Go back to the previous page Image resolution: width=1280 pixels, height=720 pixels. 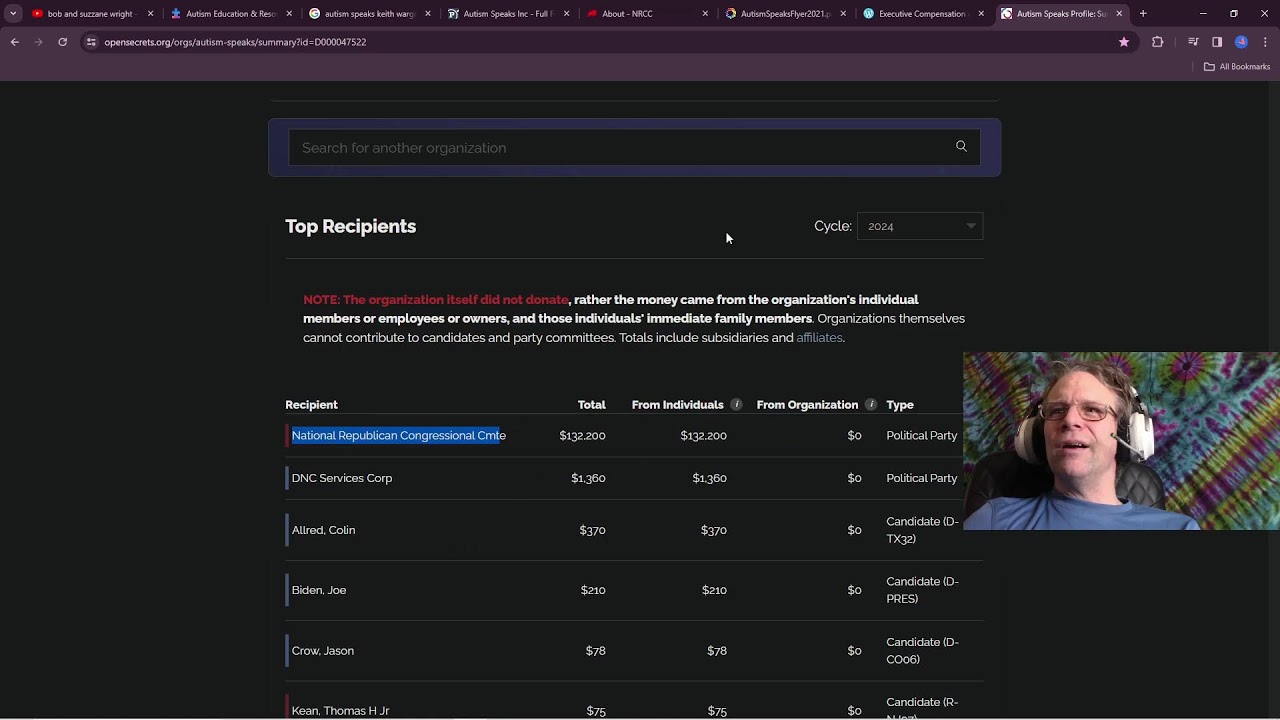15,42
